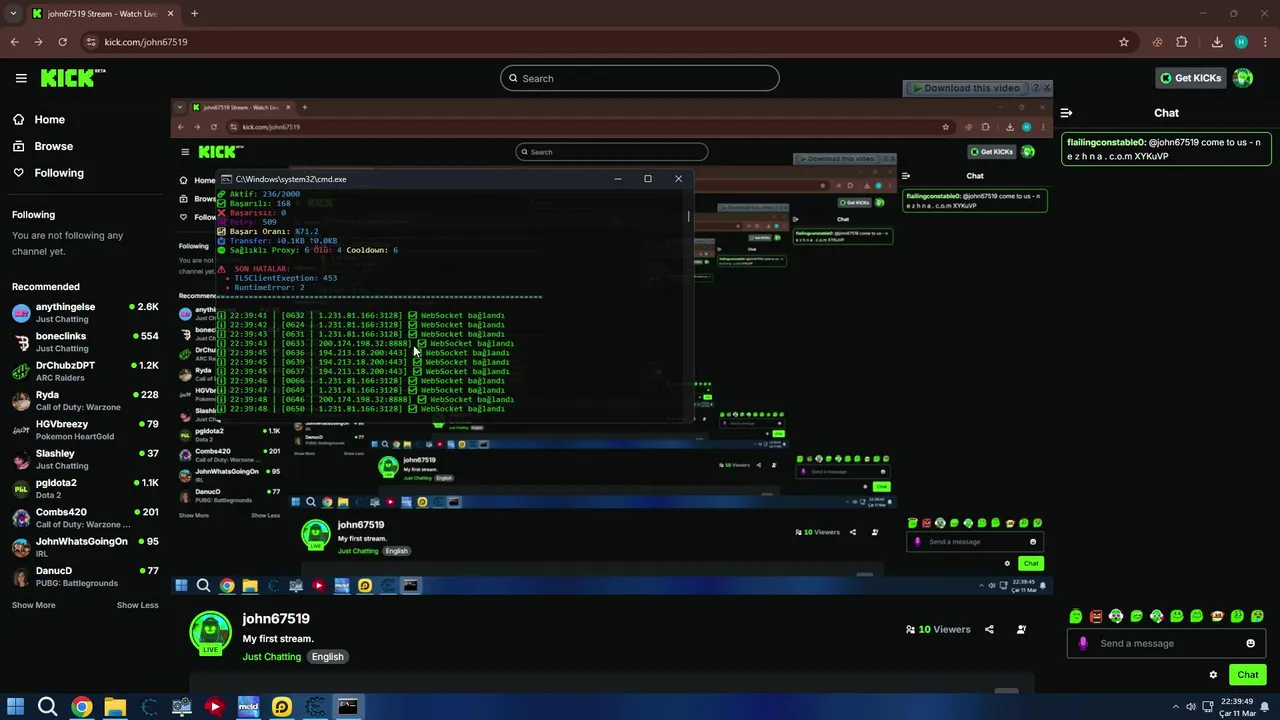Image resolution: width=1280 pixels, height=720 pixels.
Task: Show hidden system tray icons chevron
Action: (x=1176, y=707)
